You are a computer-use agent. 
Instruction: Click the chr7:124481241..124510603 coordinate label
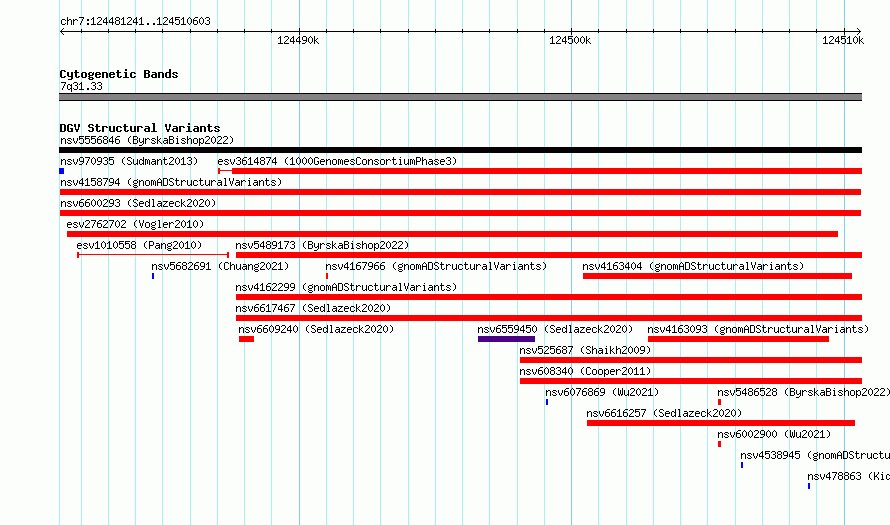(135, 22)
